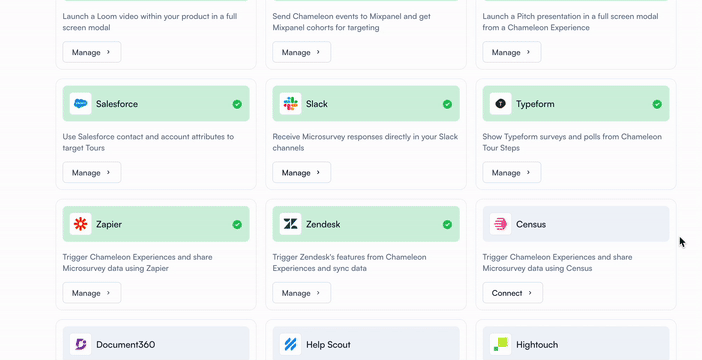This screenshot has width=702, height=360.
Task: Open Manage for the Loom integration
Action: [x=92, y=52]
